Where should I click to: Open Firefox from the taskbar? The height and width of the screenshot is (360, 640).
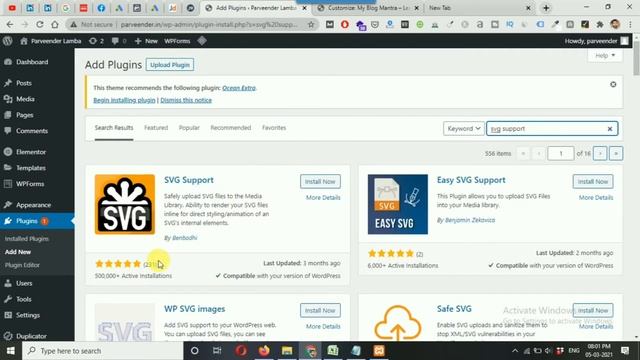pyautogui.click(x=264, y=351)
